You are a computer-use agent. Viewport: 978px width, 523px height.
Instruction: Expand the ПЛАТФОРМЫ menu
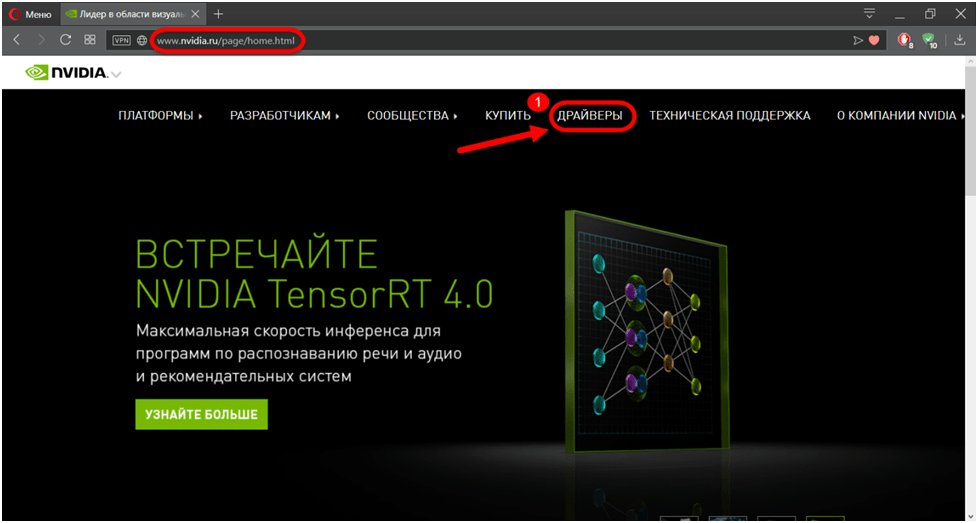[x=160, y=116]
